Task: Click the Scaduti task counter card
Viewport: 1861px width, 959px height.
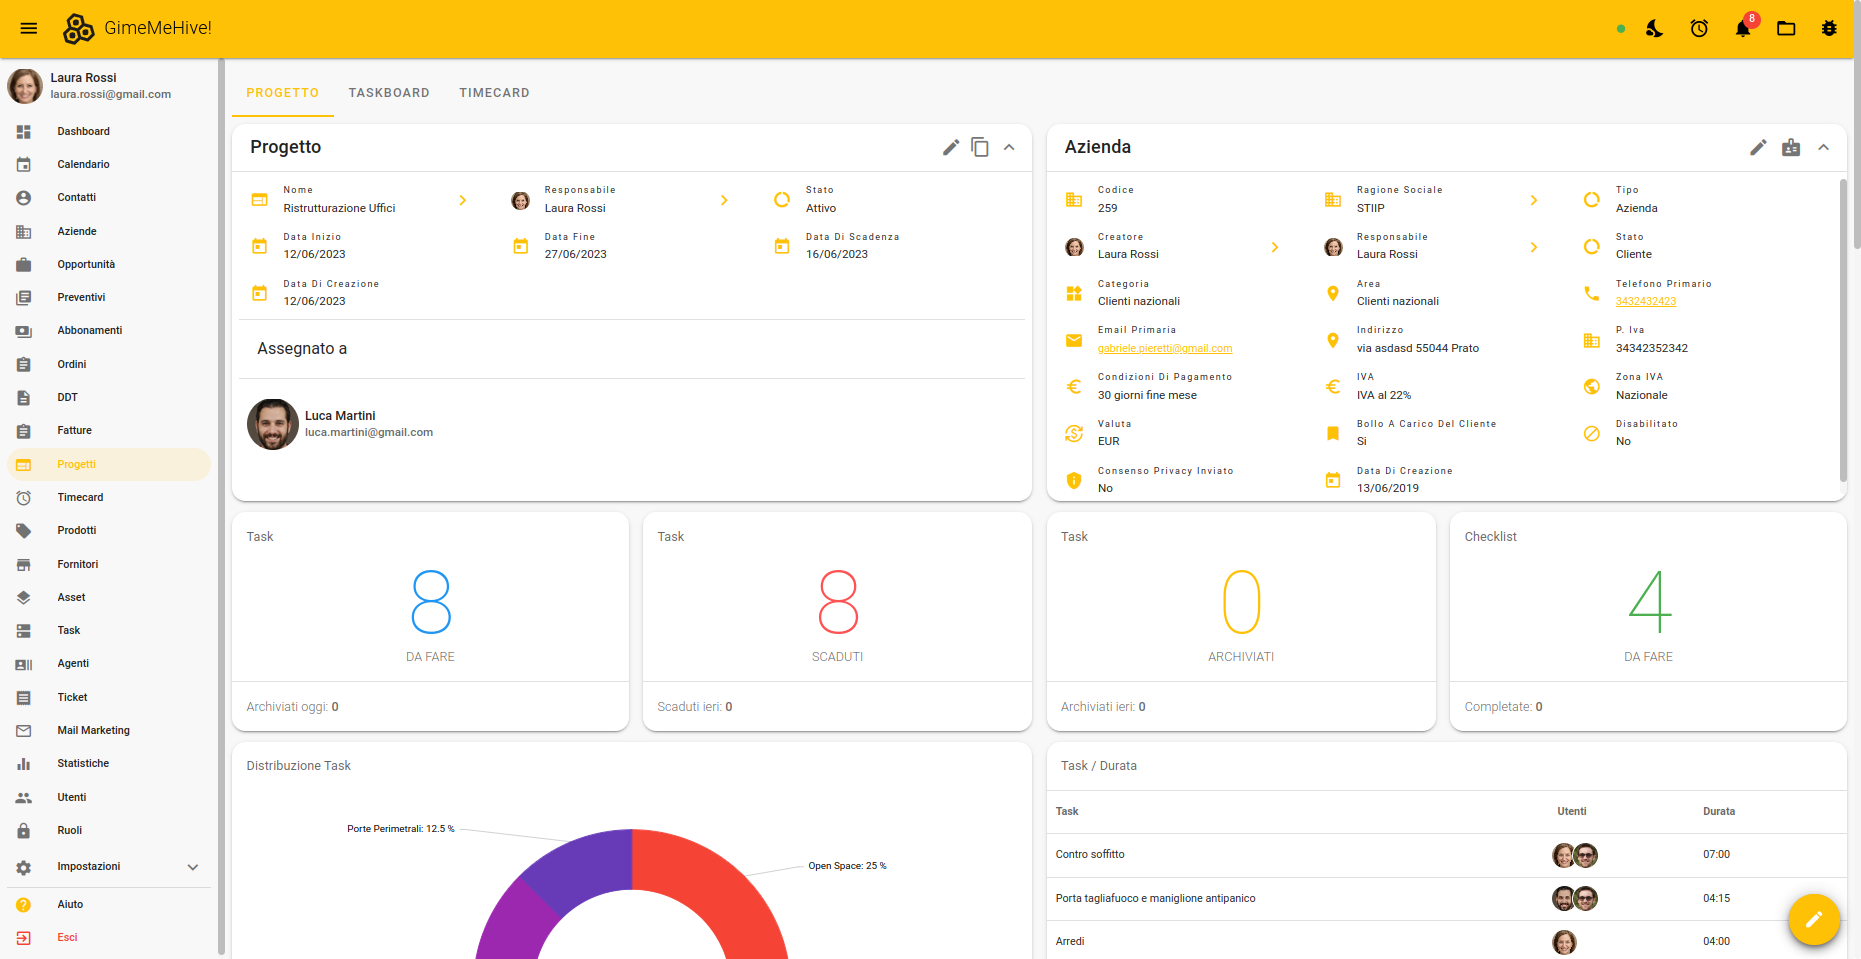Action: 837,621
